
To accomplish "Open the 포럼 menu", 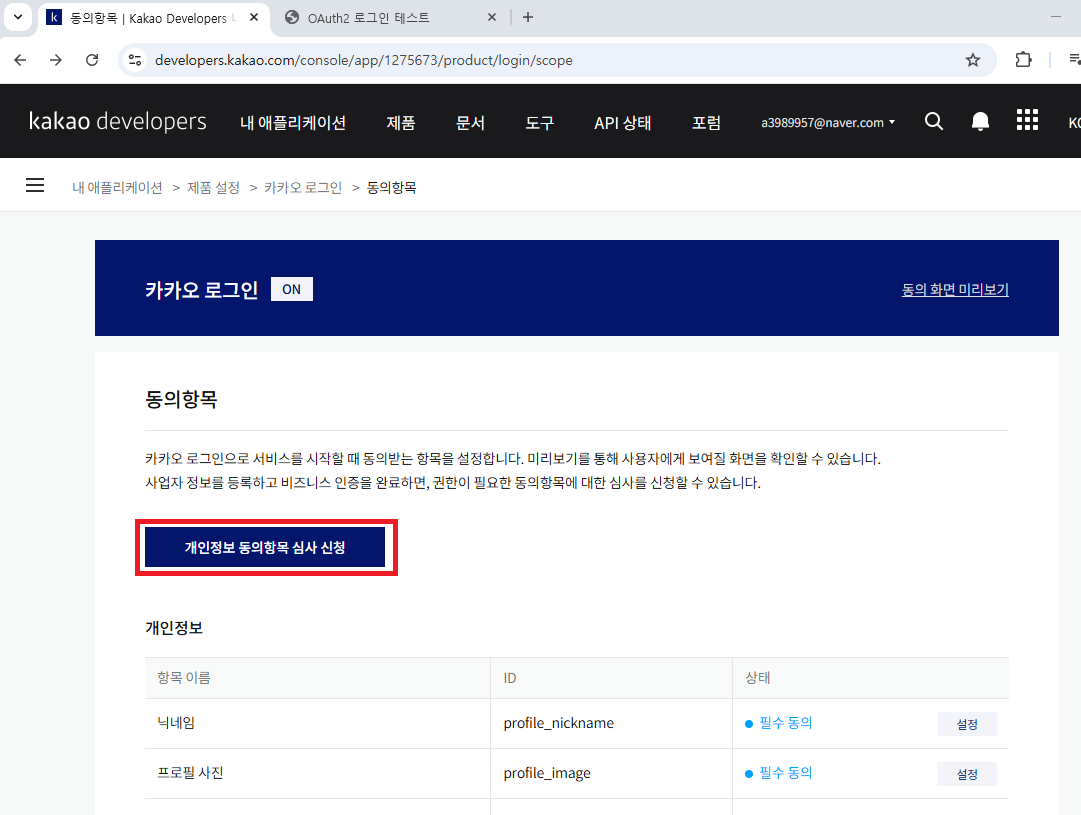I will pyautogui.click(x=706, y=123).
